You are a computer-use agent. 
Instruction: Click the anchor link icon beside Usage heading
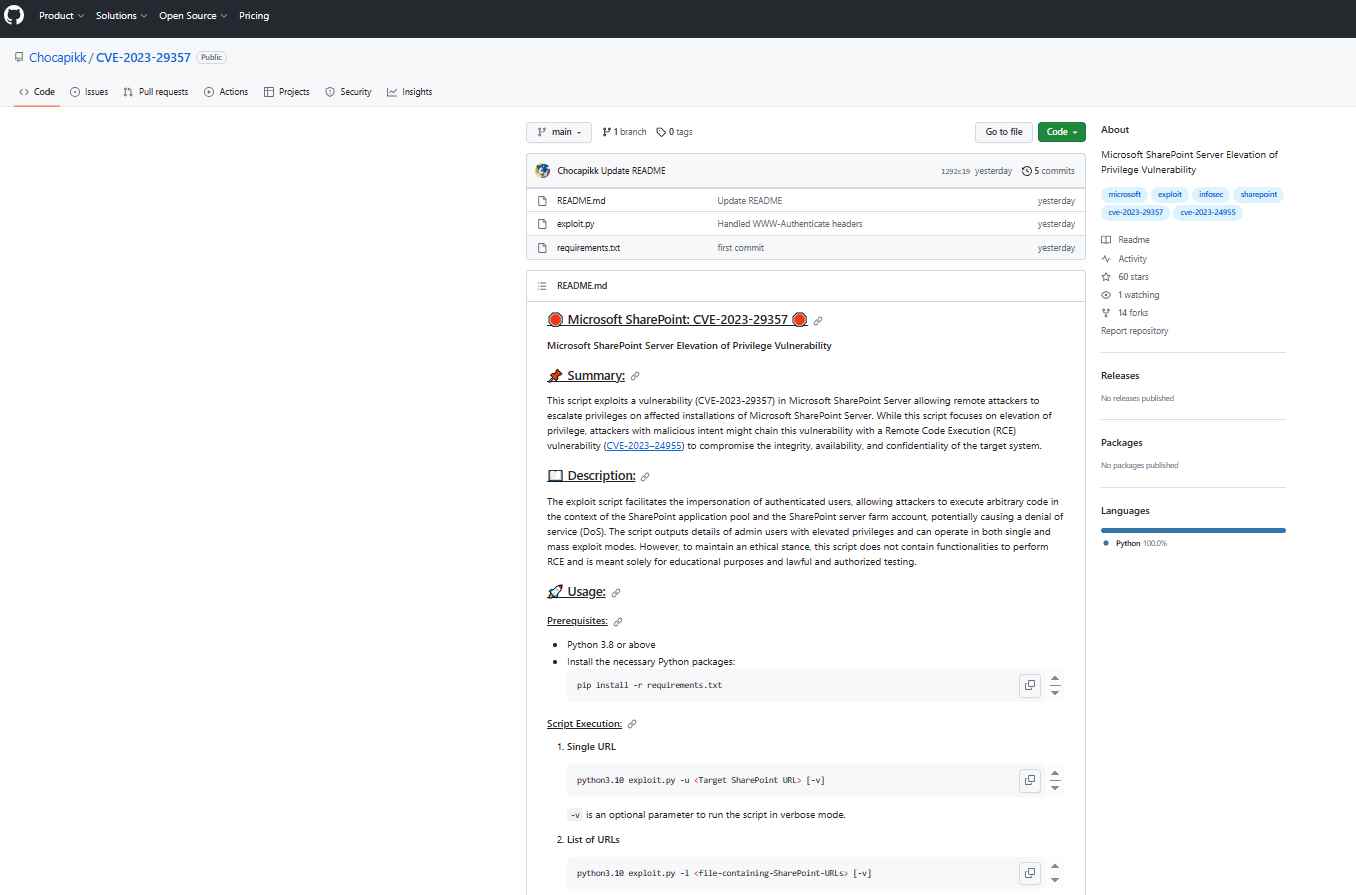(x=616, y=593)
